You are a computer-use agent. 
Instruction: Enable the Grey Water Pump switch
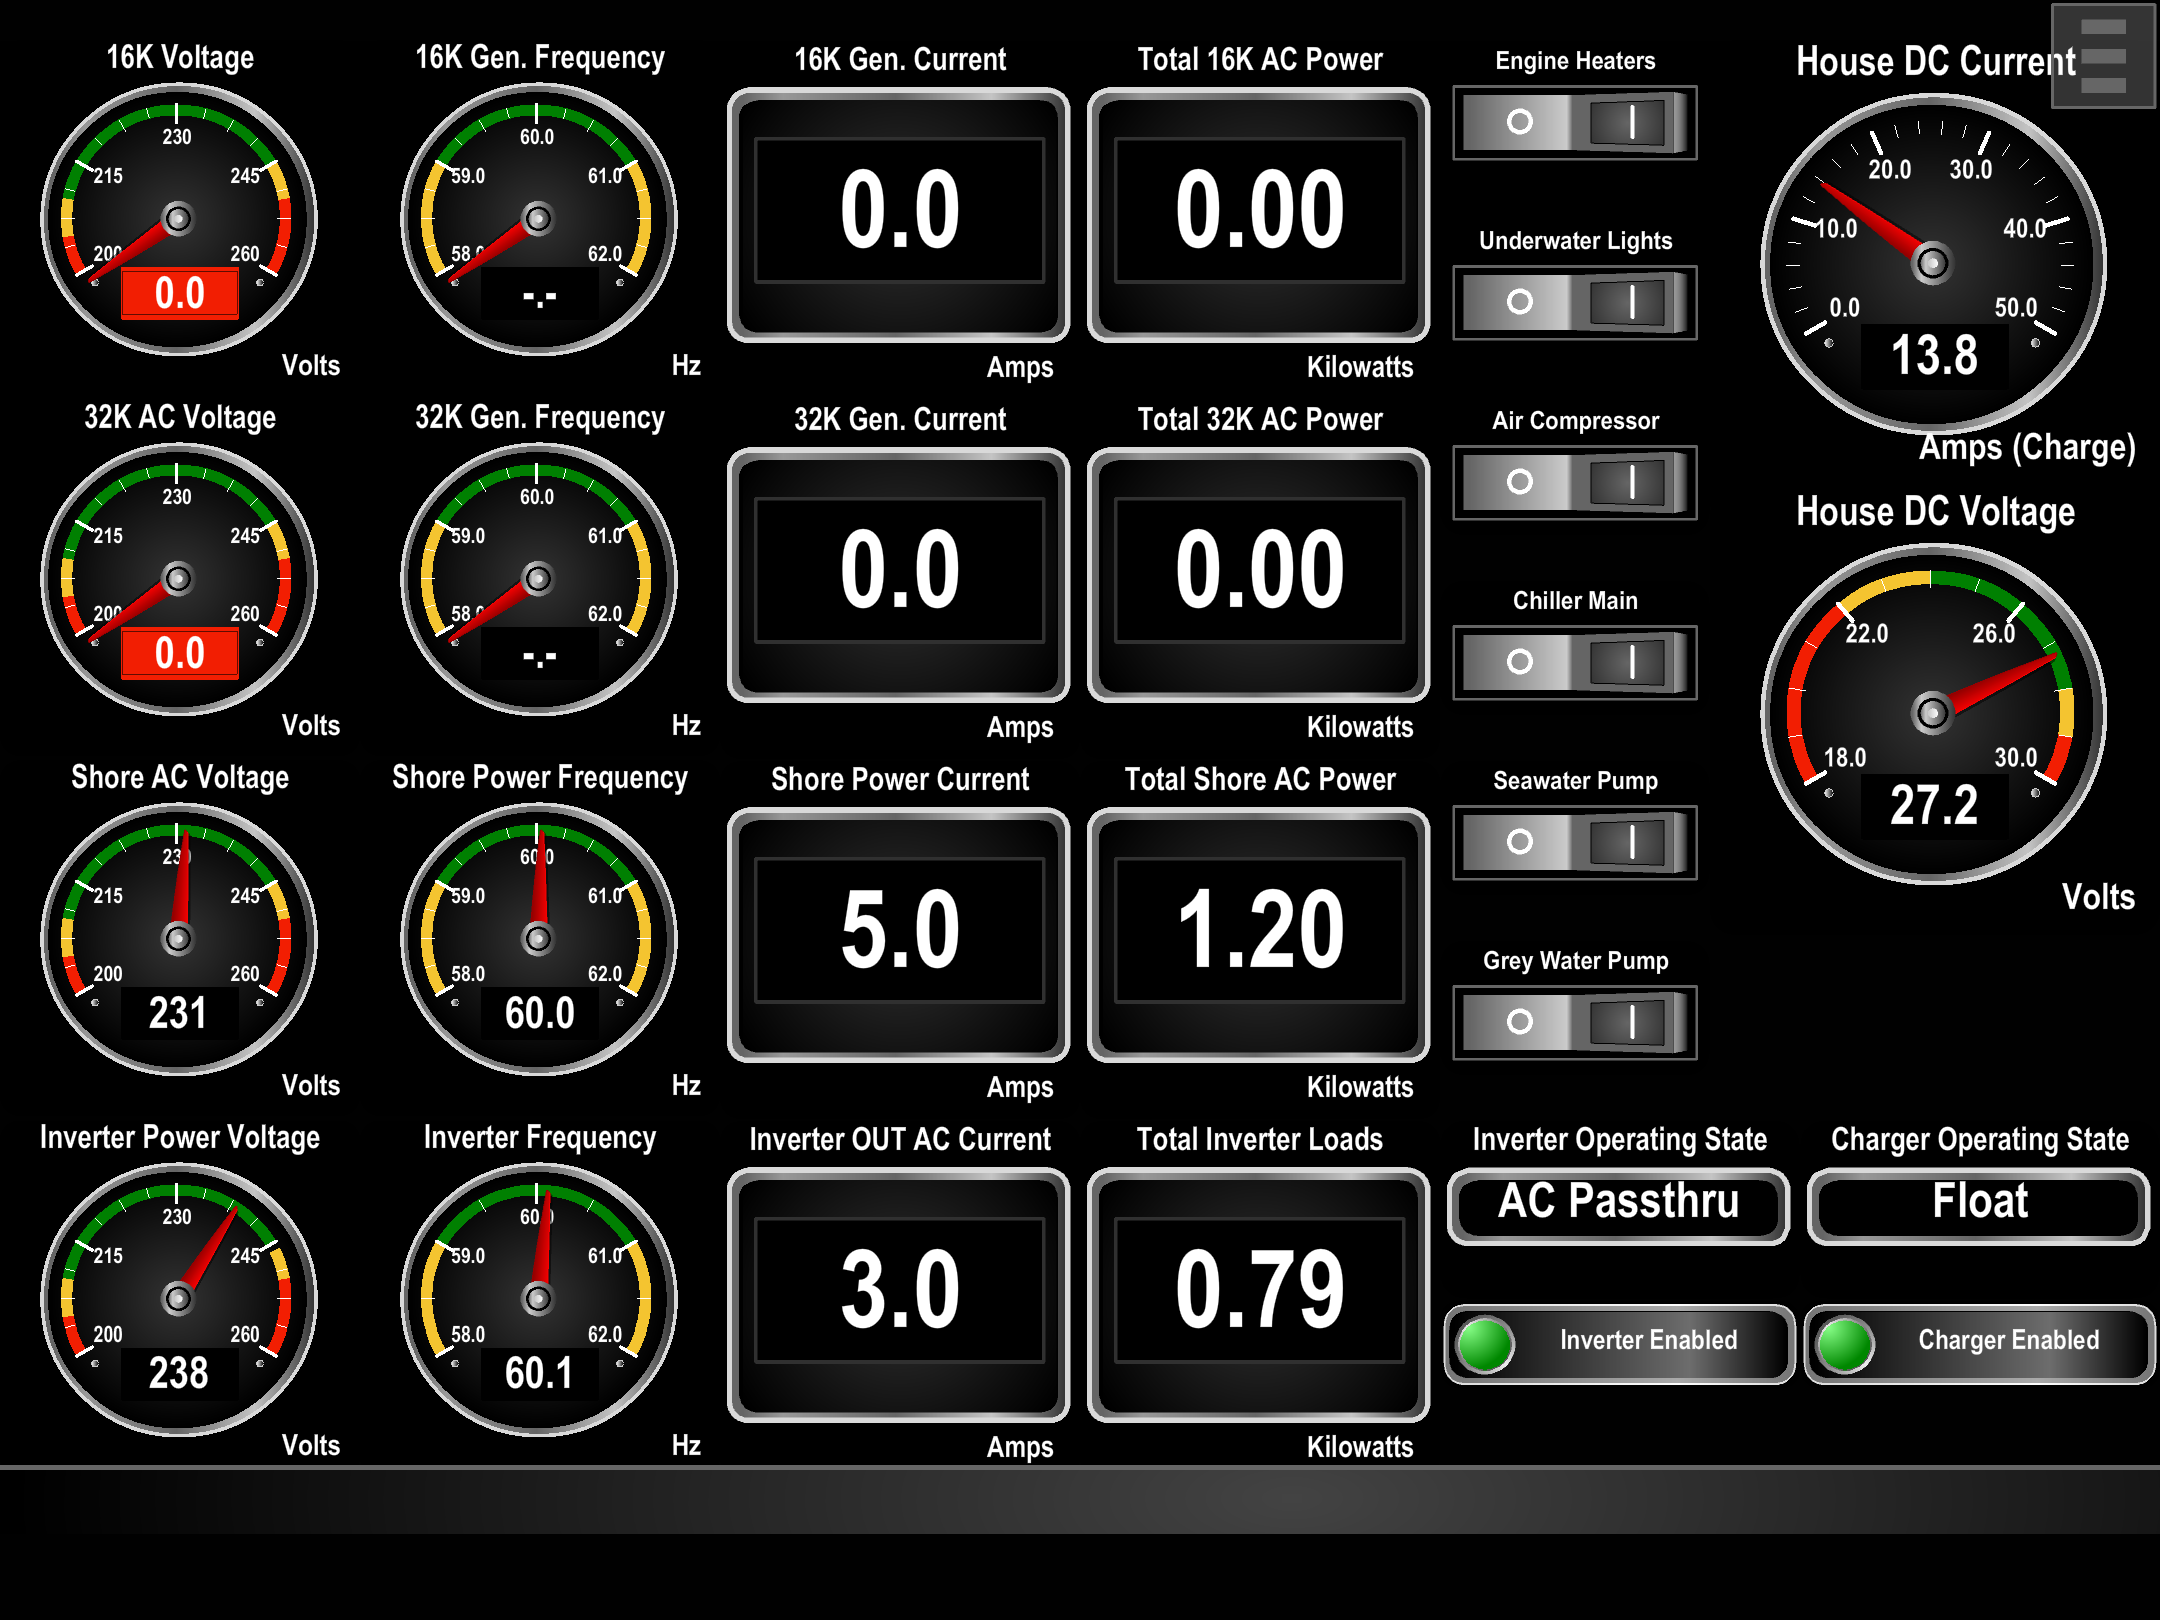[1574, 1023]
